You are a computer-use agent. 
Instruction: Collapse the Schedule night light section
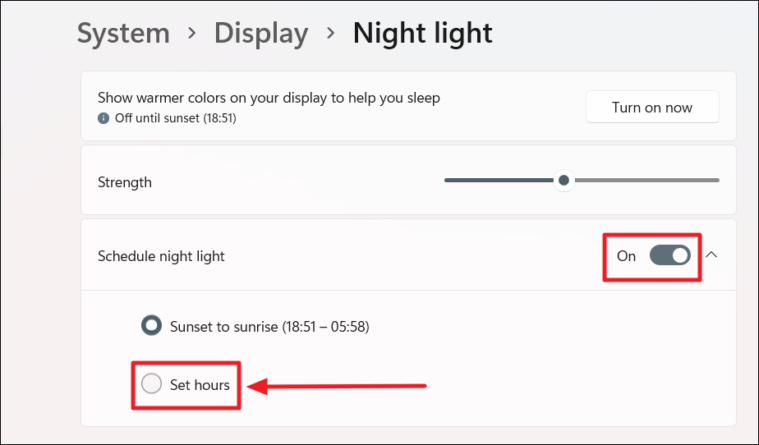coord(711,255)
